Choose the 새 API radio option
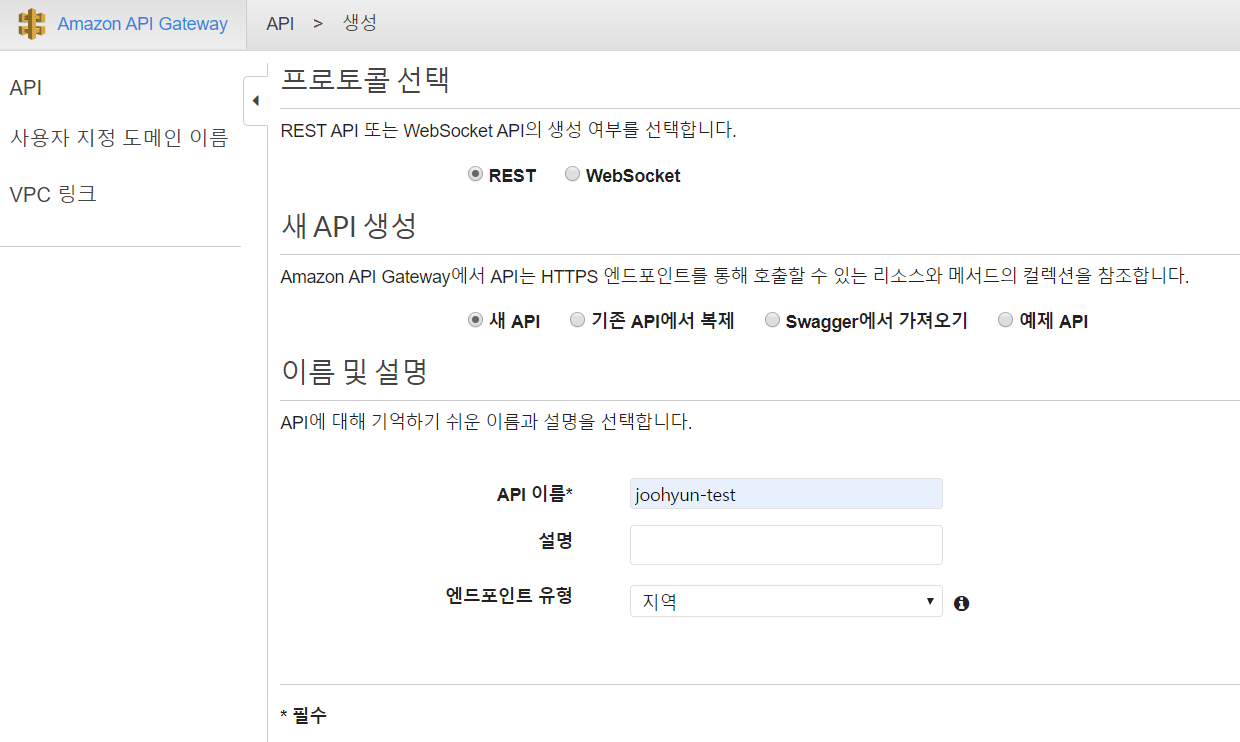This screenshot has width=1240, height=742. click(475, 320)
